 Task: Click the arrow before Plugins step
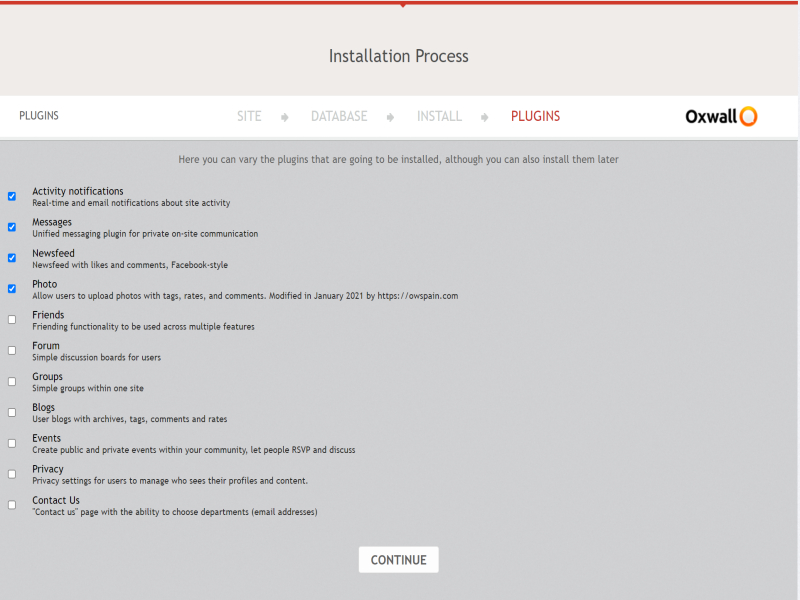coord(485,117)
